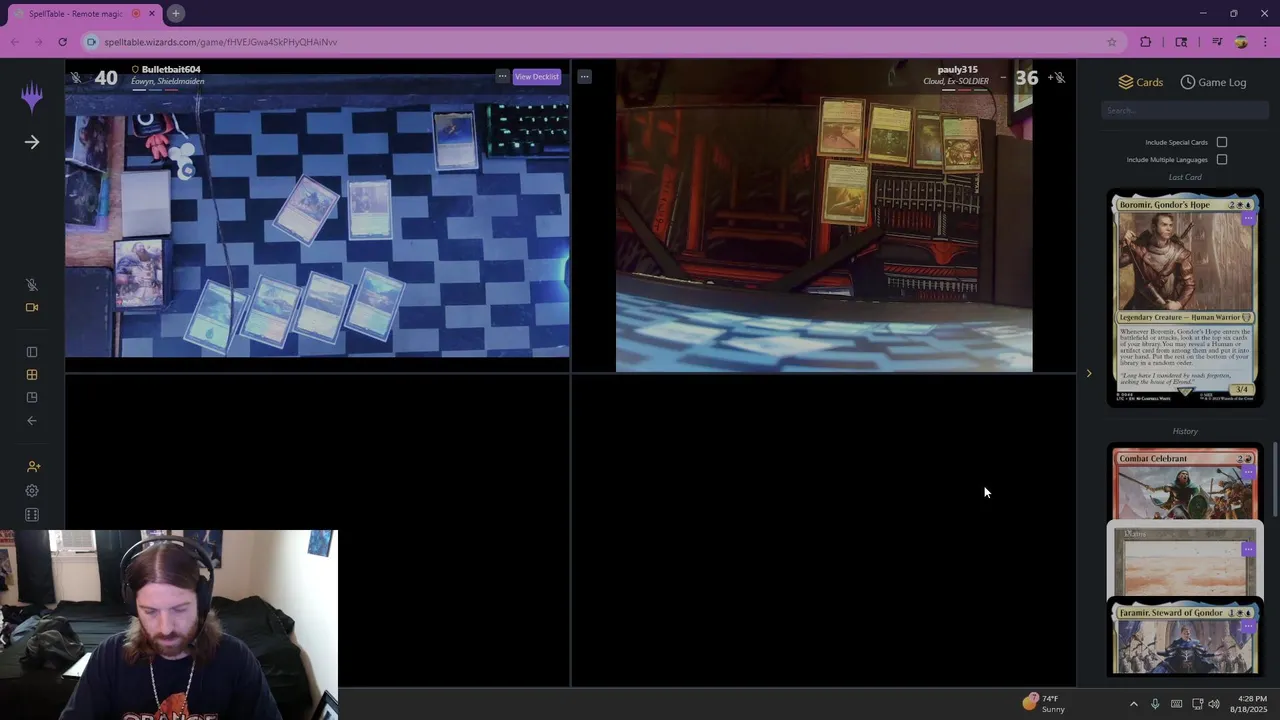
Task: Click the commander name Éowyn, Shieldmaiden
Action: [x=167, y=81]
